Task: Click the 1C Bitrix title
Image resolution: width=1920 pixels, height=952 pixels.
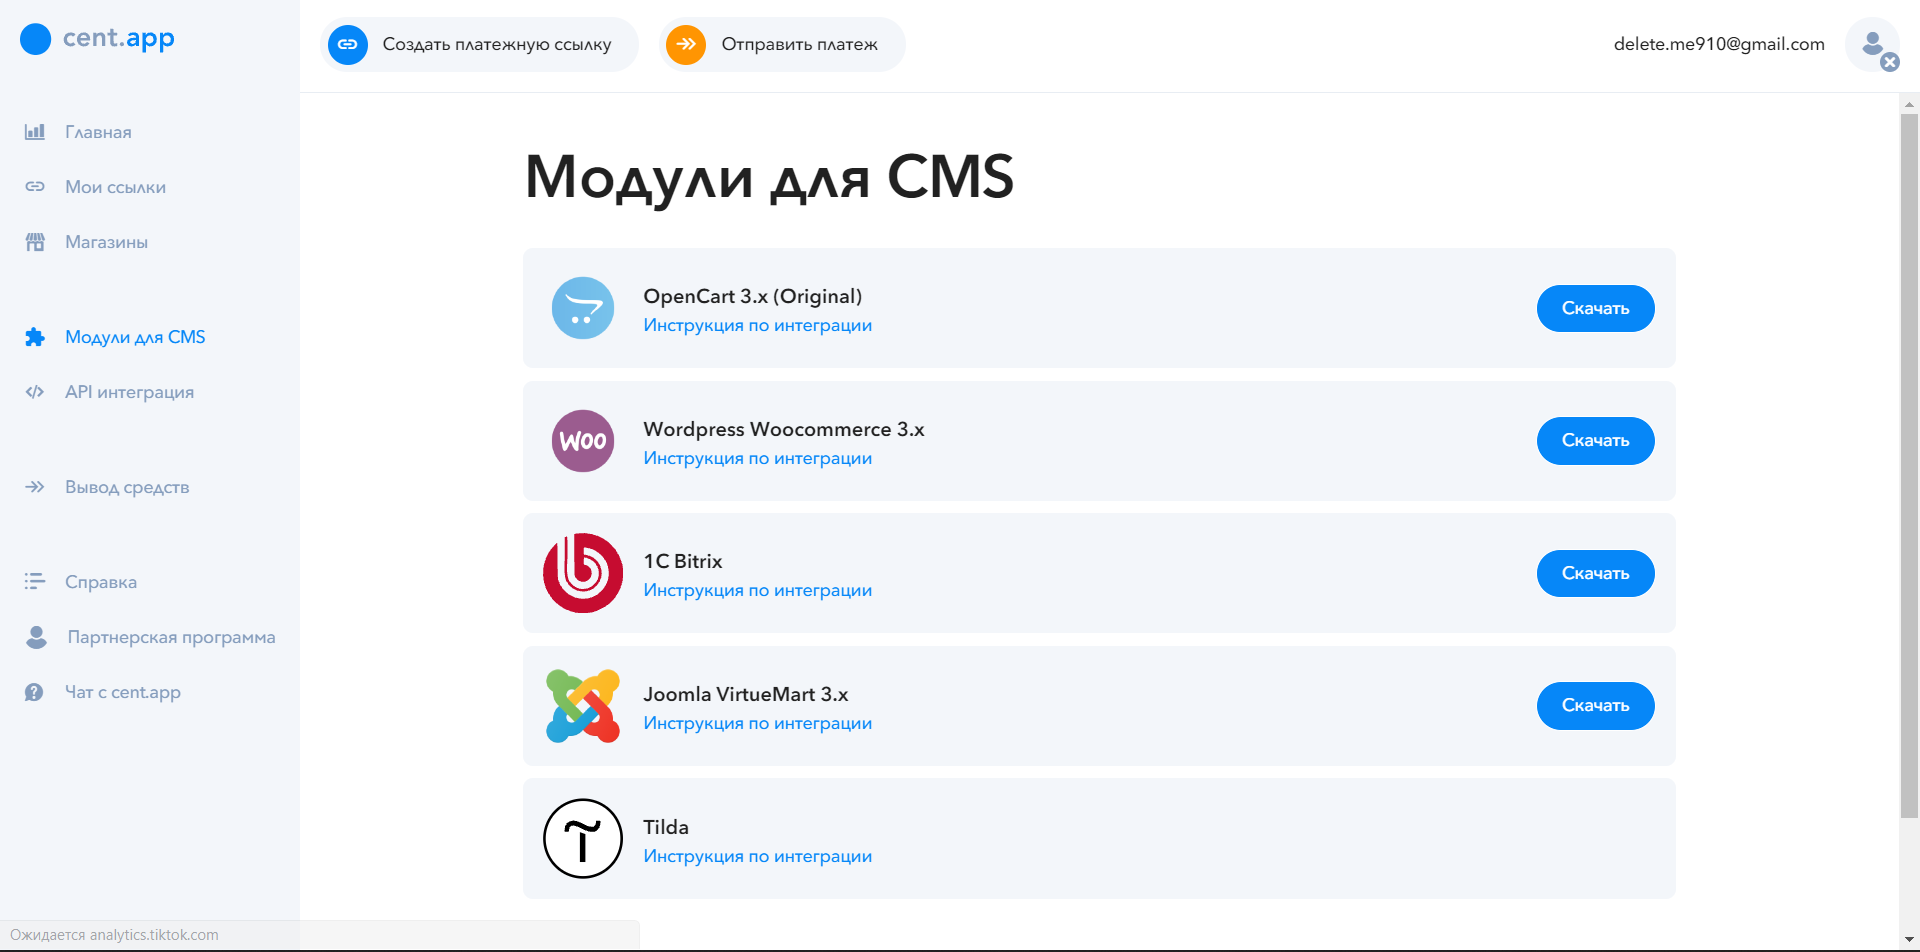Action: pyautogui.click(x=682, y=561)
